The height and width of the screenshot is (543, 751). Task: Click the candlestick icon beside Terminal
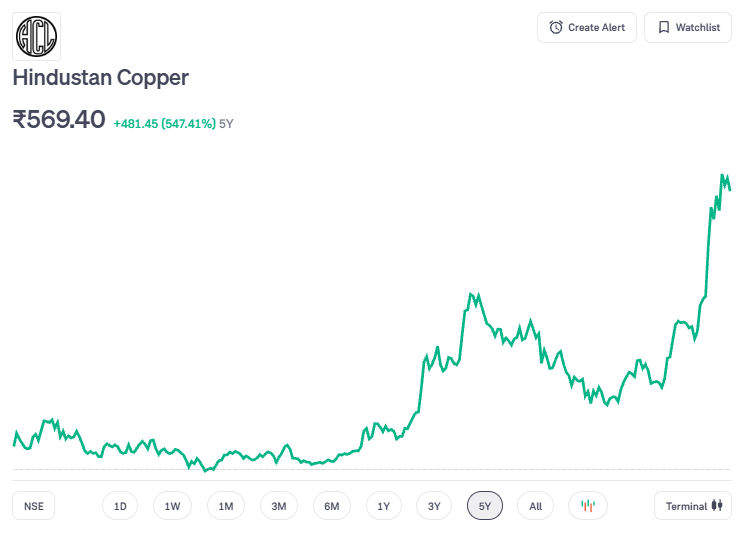[716, 506]
